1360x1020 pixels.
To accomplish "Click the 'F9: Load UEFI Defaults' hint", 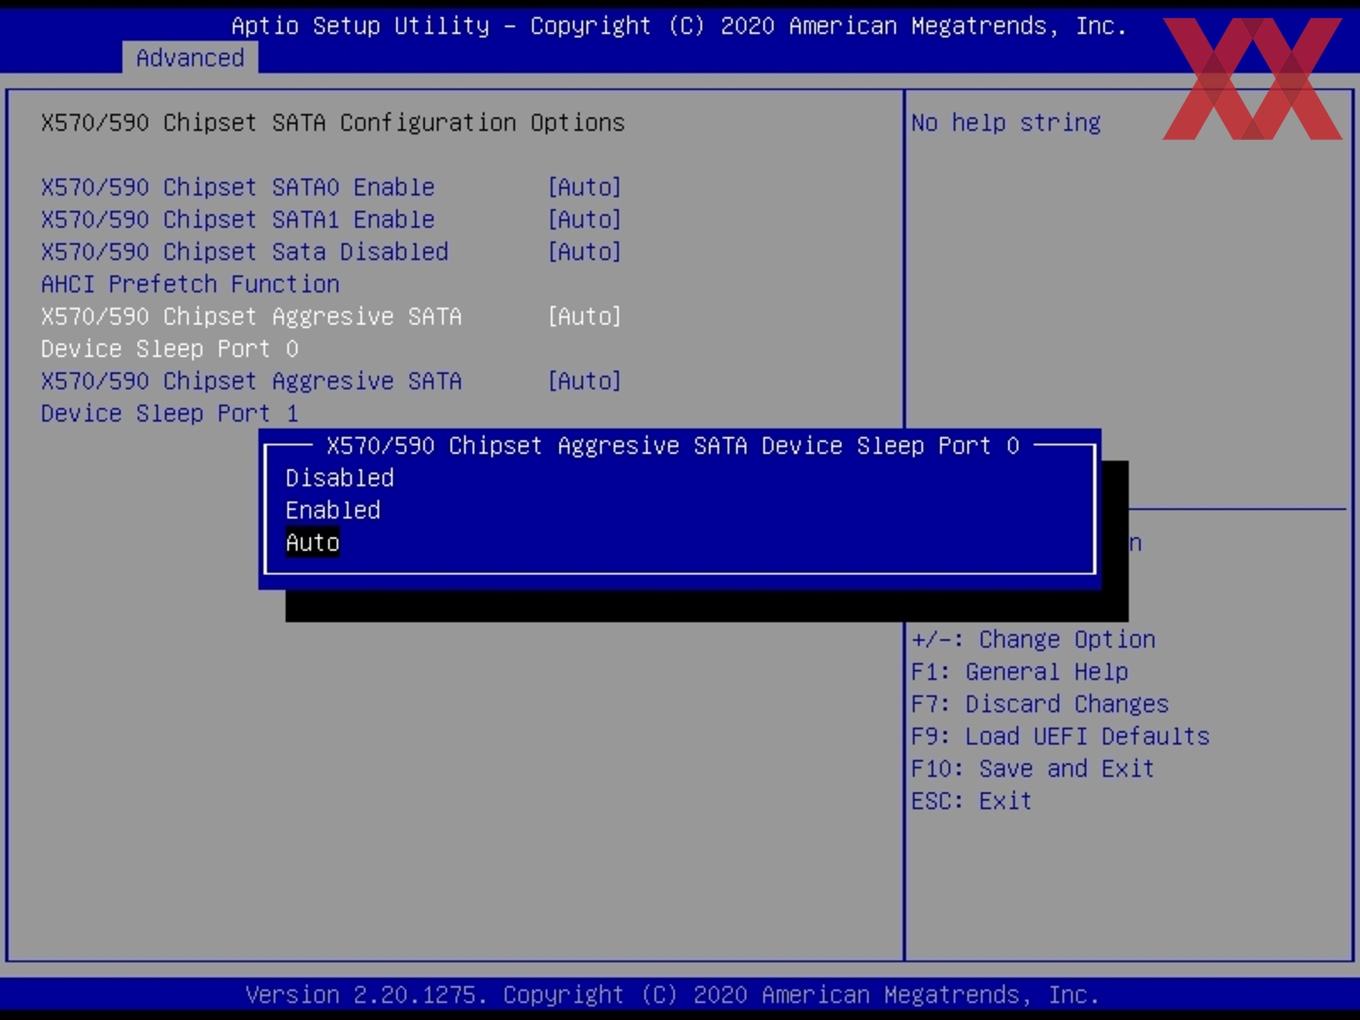I will tap(1060, 736).
